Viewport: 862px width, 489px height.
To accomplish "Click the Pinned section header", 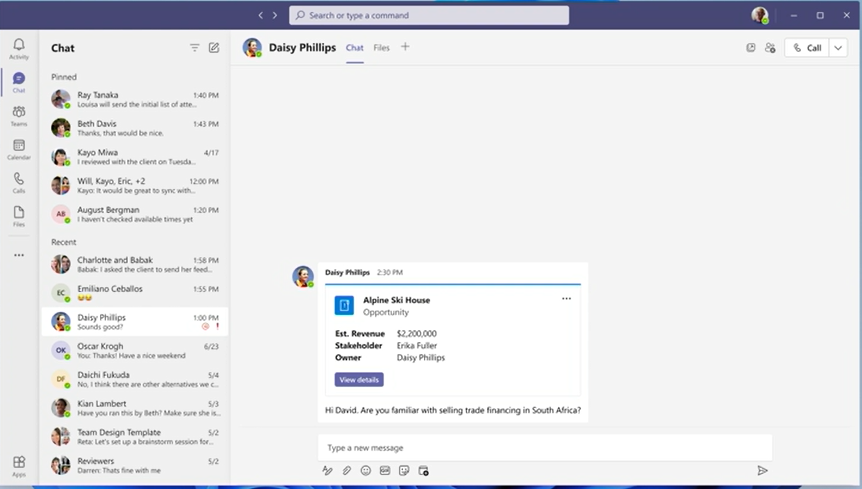I will click(64, 77).
